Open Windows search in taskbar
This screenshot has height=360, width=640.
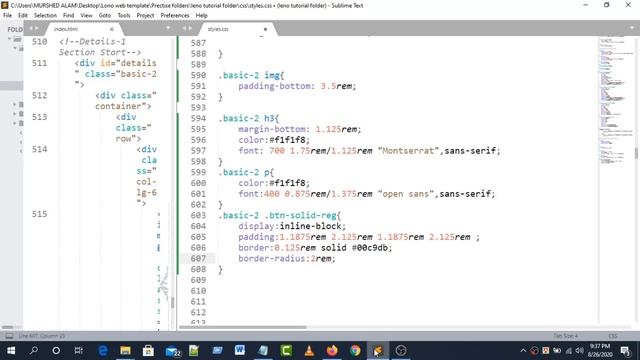click(x=34, y=351)
